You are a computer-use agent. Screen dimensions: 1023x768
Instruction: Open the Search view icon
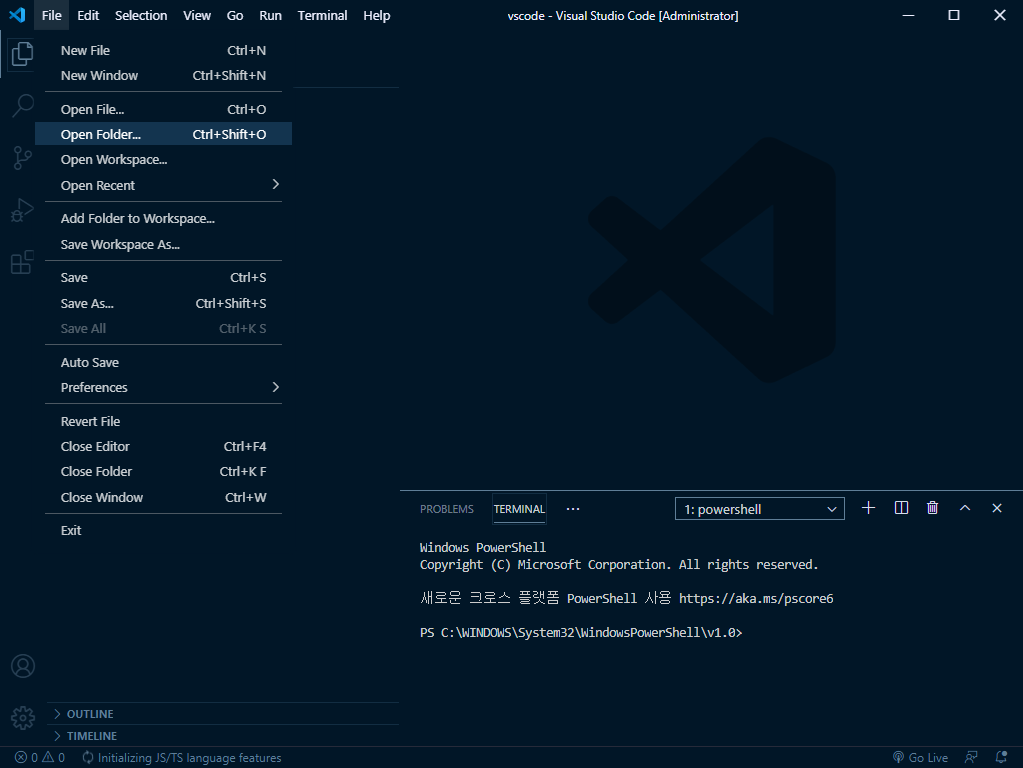click(x=22, y=105)
